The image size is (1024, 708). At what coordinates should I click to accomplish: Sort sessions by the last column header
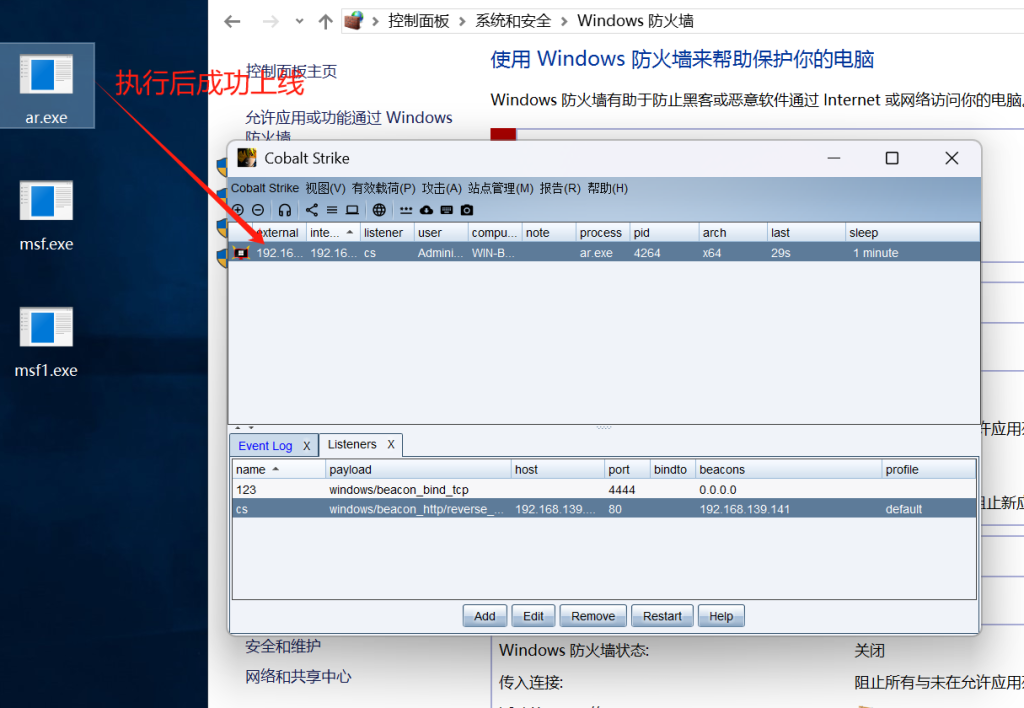[x=806, y=233]
